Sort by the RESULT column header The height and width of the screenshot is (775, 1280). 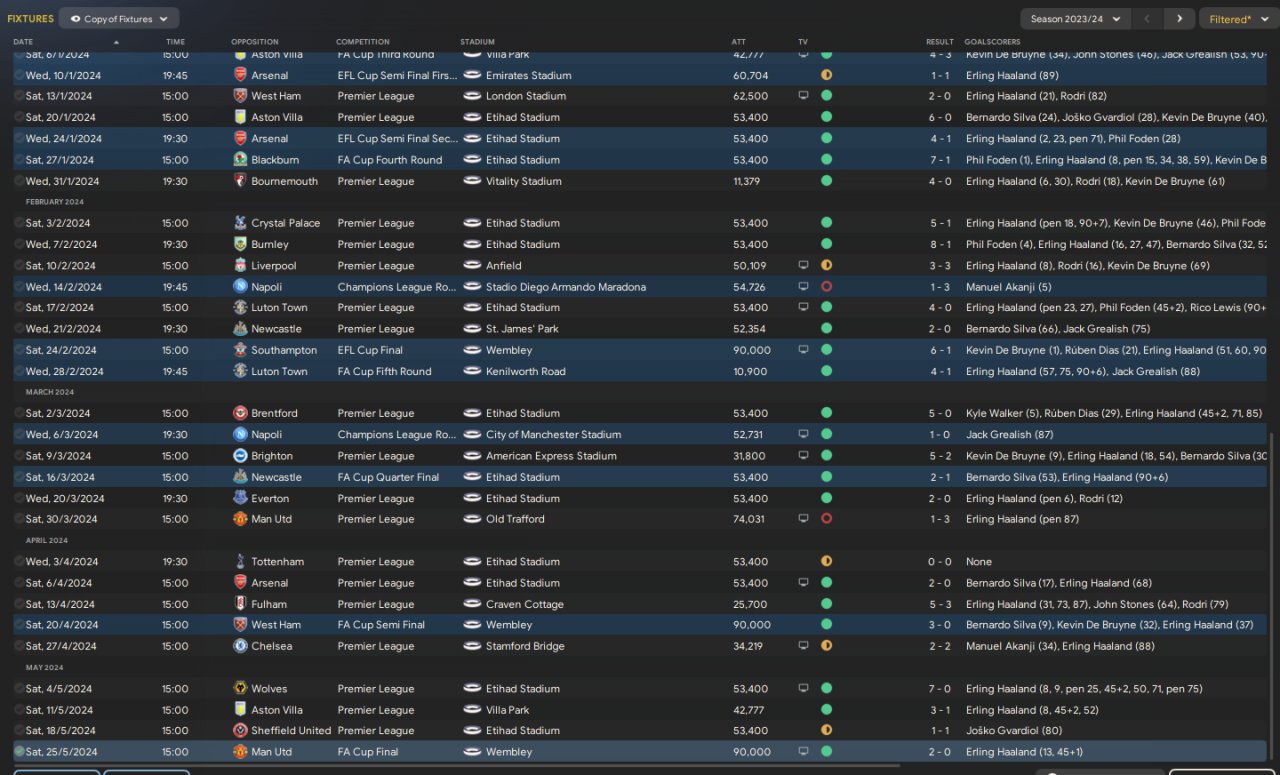[x=940, y=42]
